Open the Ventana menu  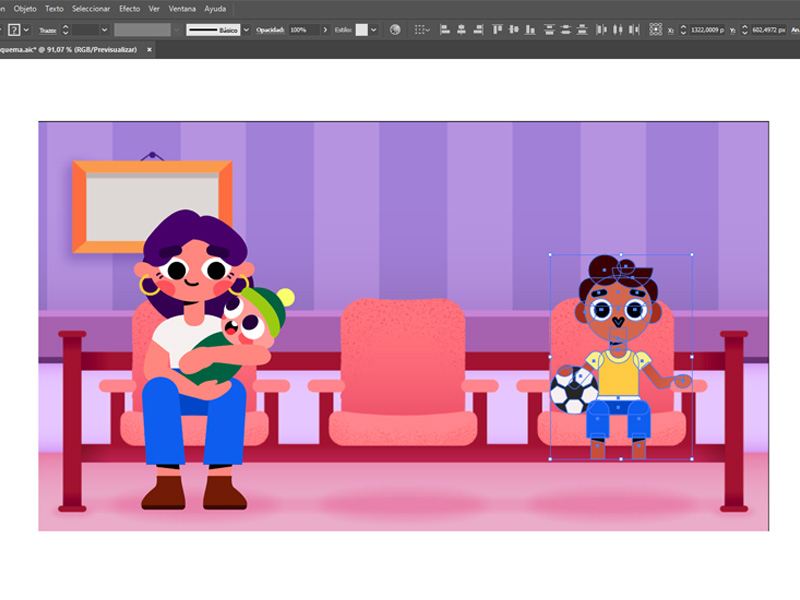pos(182,7)
